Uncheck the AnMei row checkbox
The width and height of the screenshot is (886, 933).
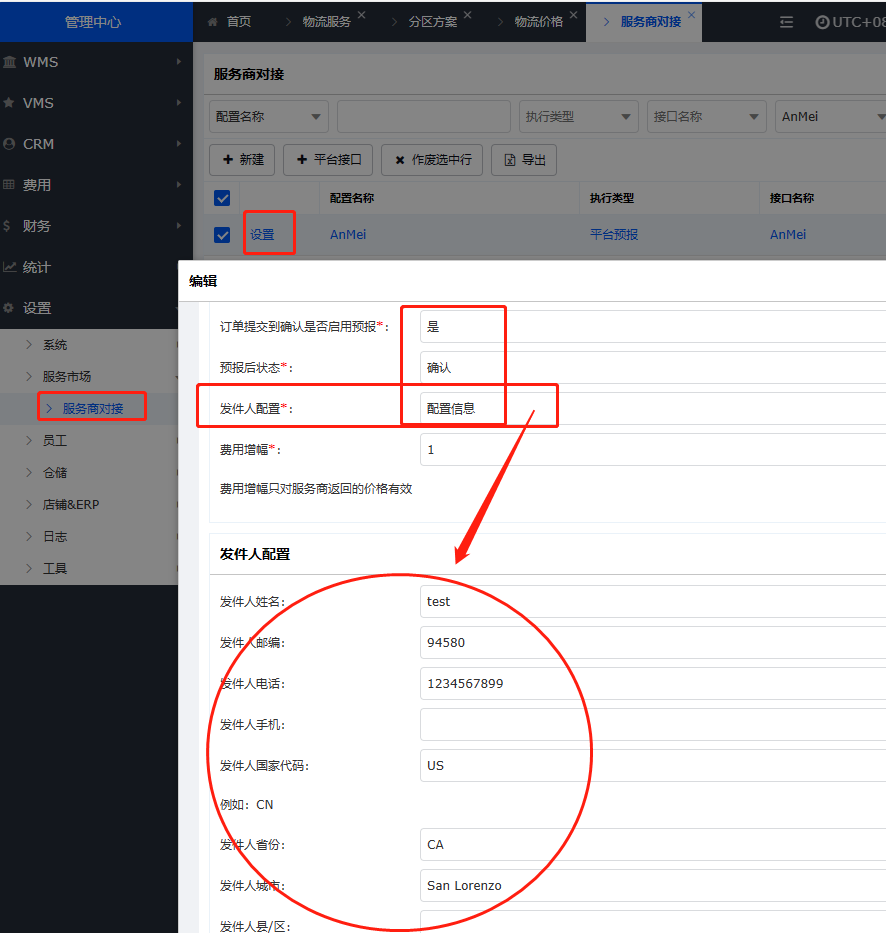coord(222,235)
